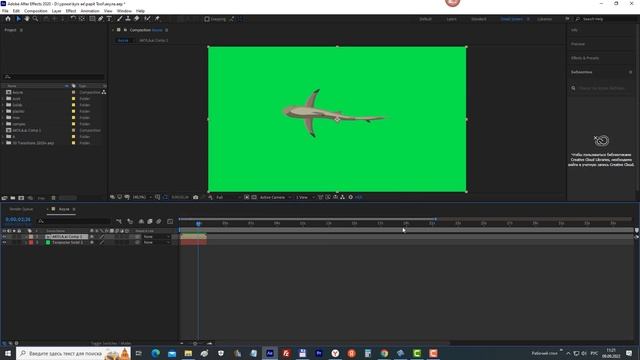The width and height of the screenshot is (640, 360).
Task: Open the 1 View layout dropdown
Action: 305,197
